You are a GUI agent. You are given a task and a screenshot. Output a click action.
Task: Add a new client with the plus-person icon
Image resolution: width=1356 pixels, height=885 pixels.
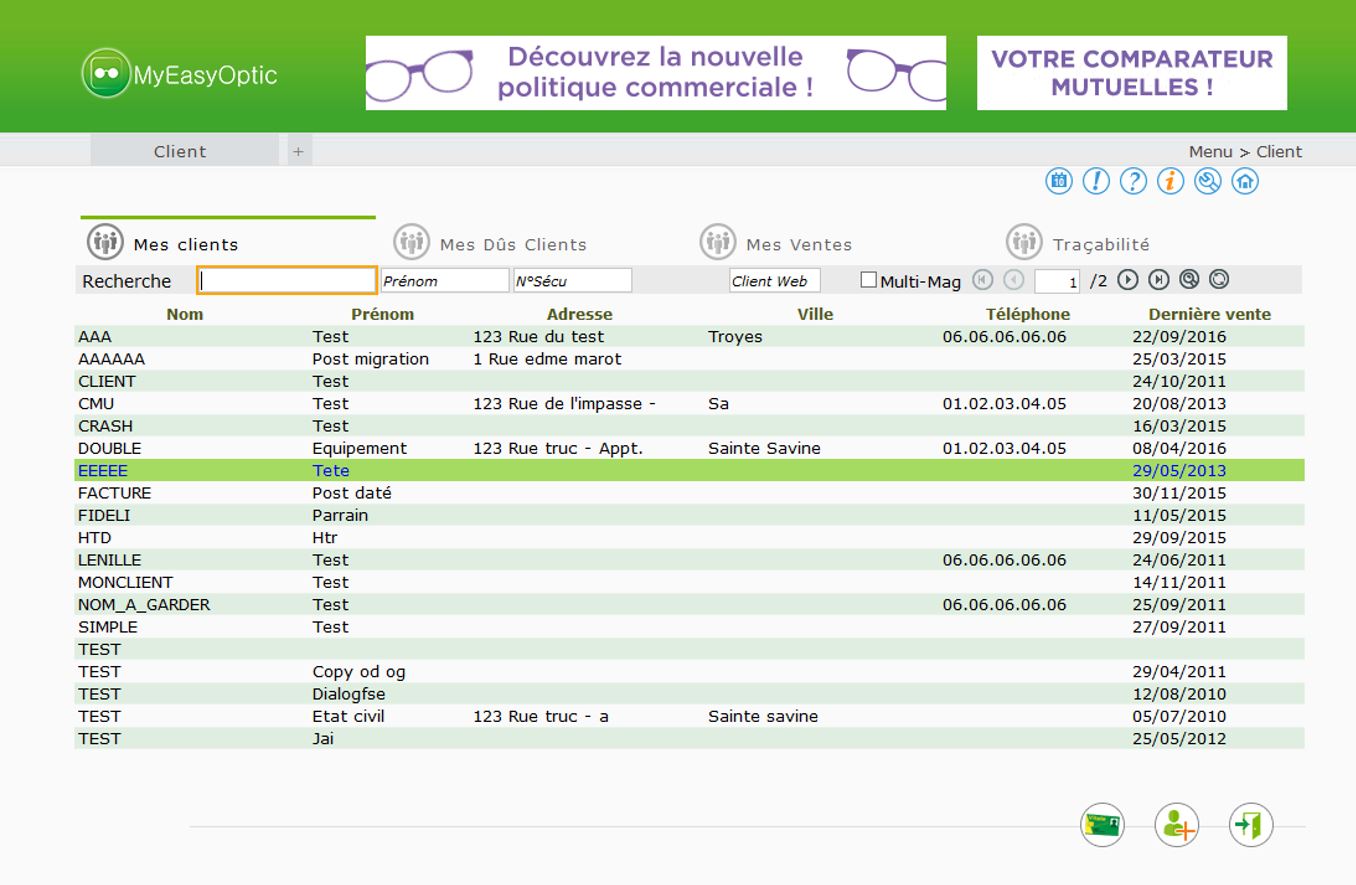(x=1176, y=826)
